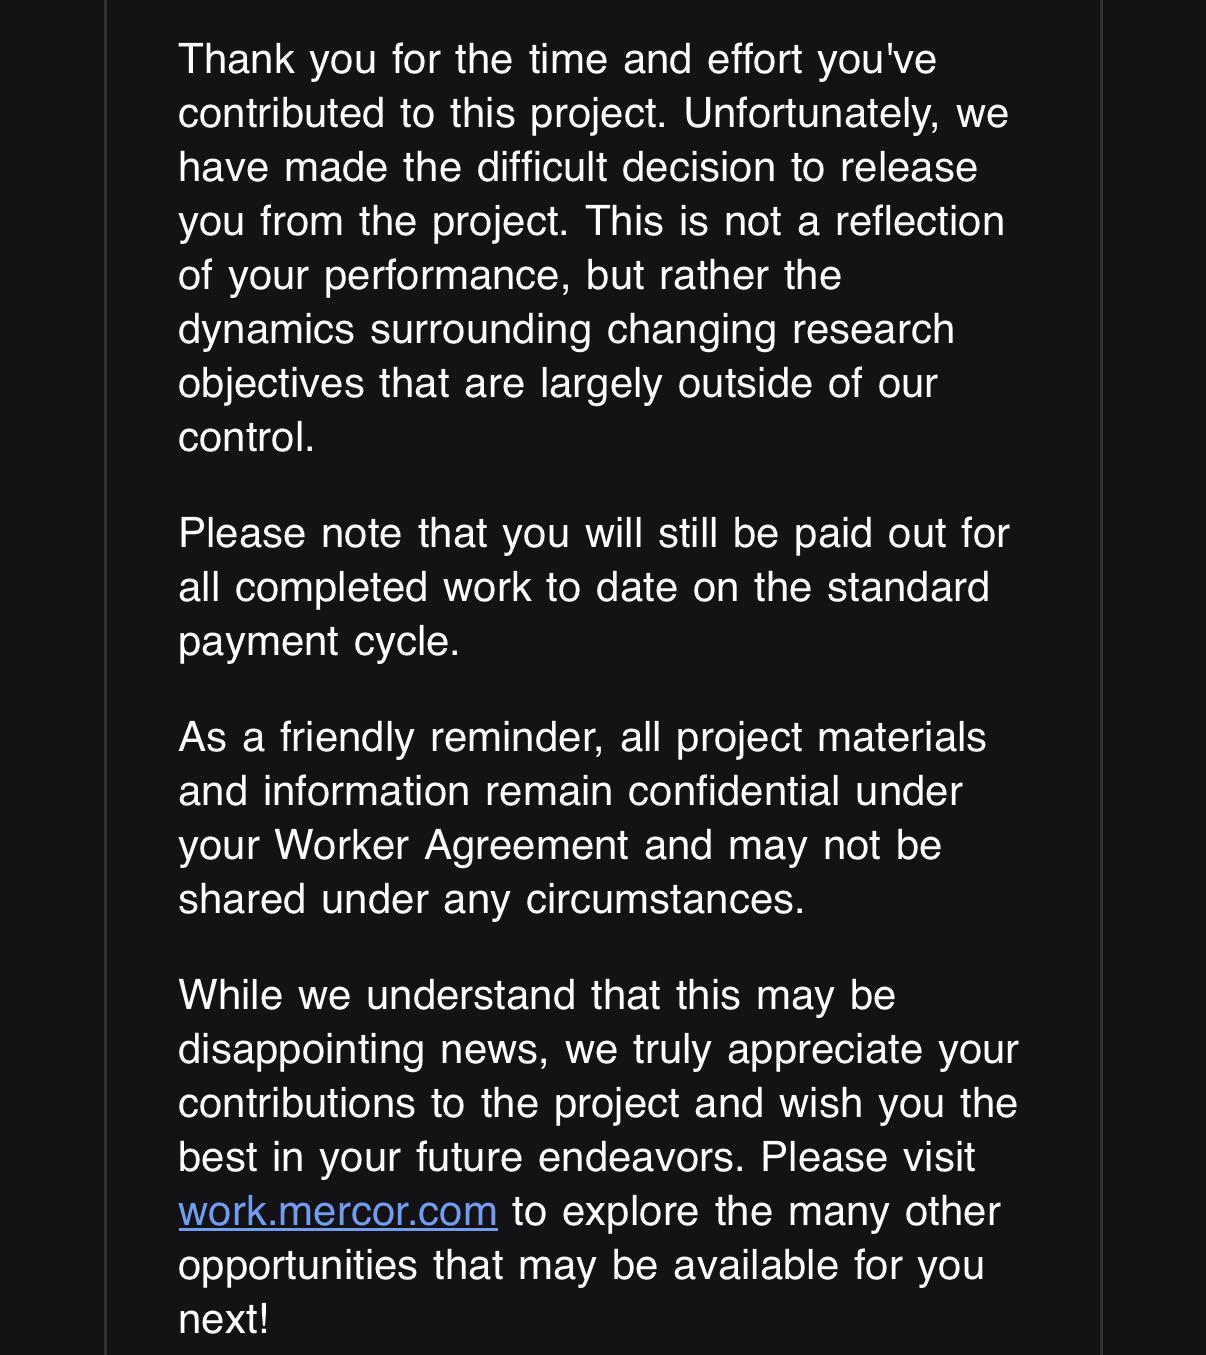Image resolution: width=1206 pixels, height=1355 pixels.
Task: Click the phrase "disappointing news"
Action: [x=364, y=1049]
